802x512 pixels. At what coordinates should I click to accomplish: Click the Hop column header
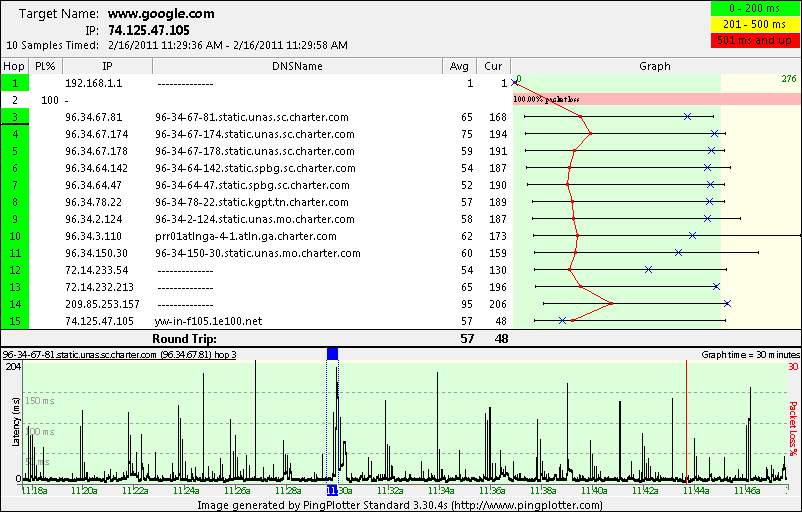click(x=15, y=66)
